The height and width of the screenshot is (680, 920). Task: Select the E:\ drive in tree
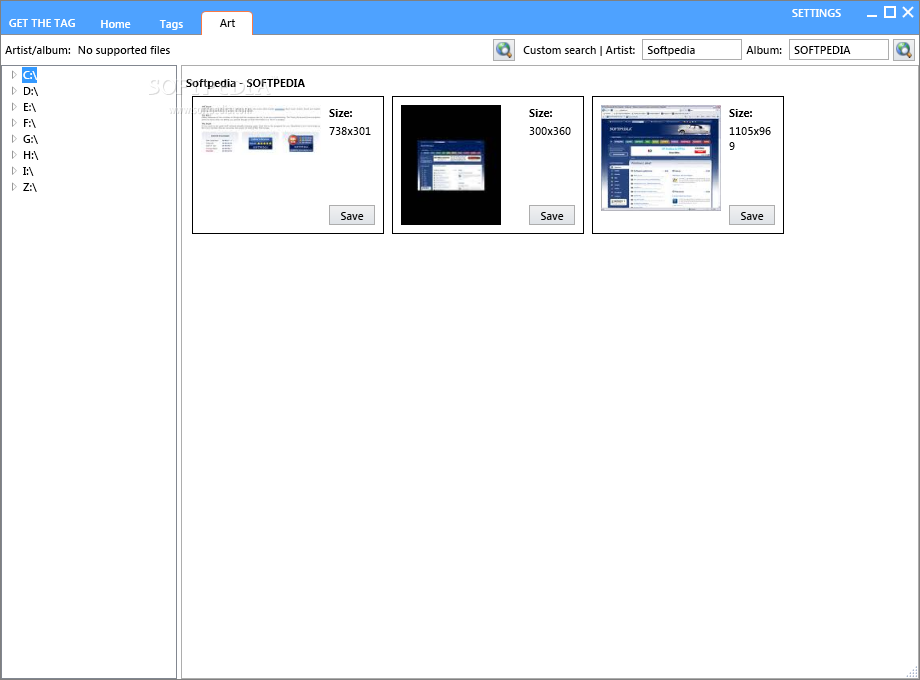(x=29, y=107)
